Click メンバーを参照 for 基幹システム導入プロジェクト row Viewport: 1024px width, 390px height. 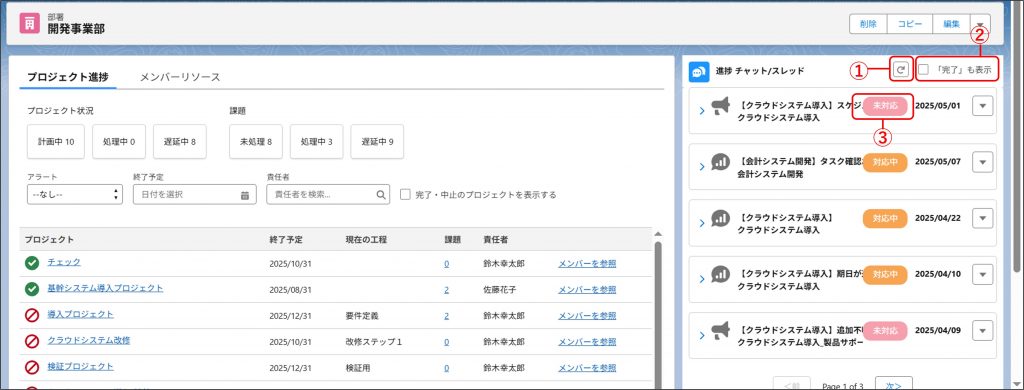tap(587, 289)
